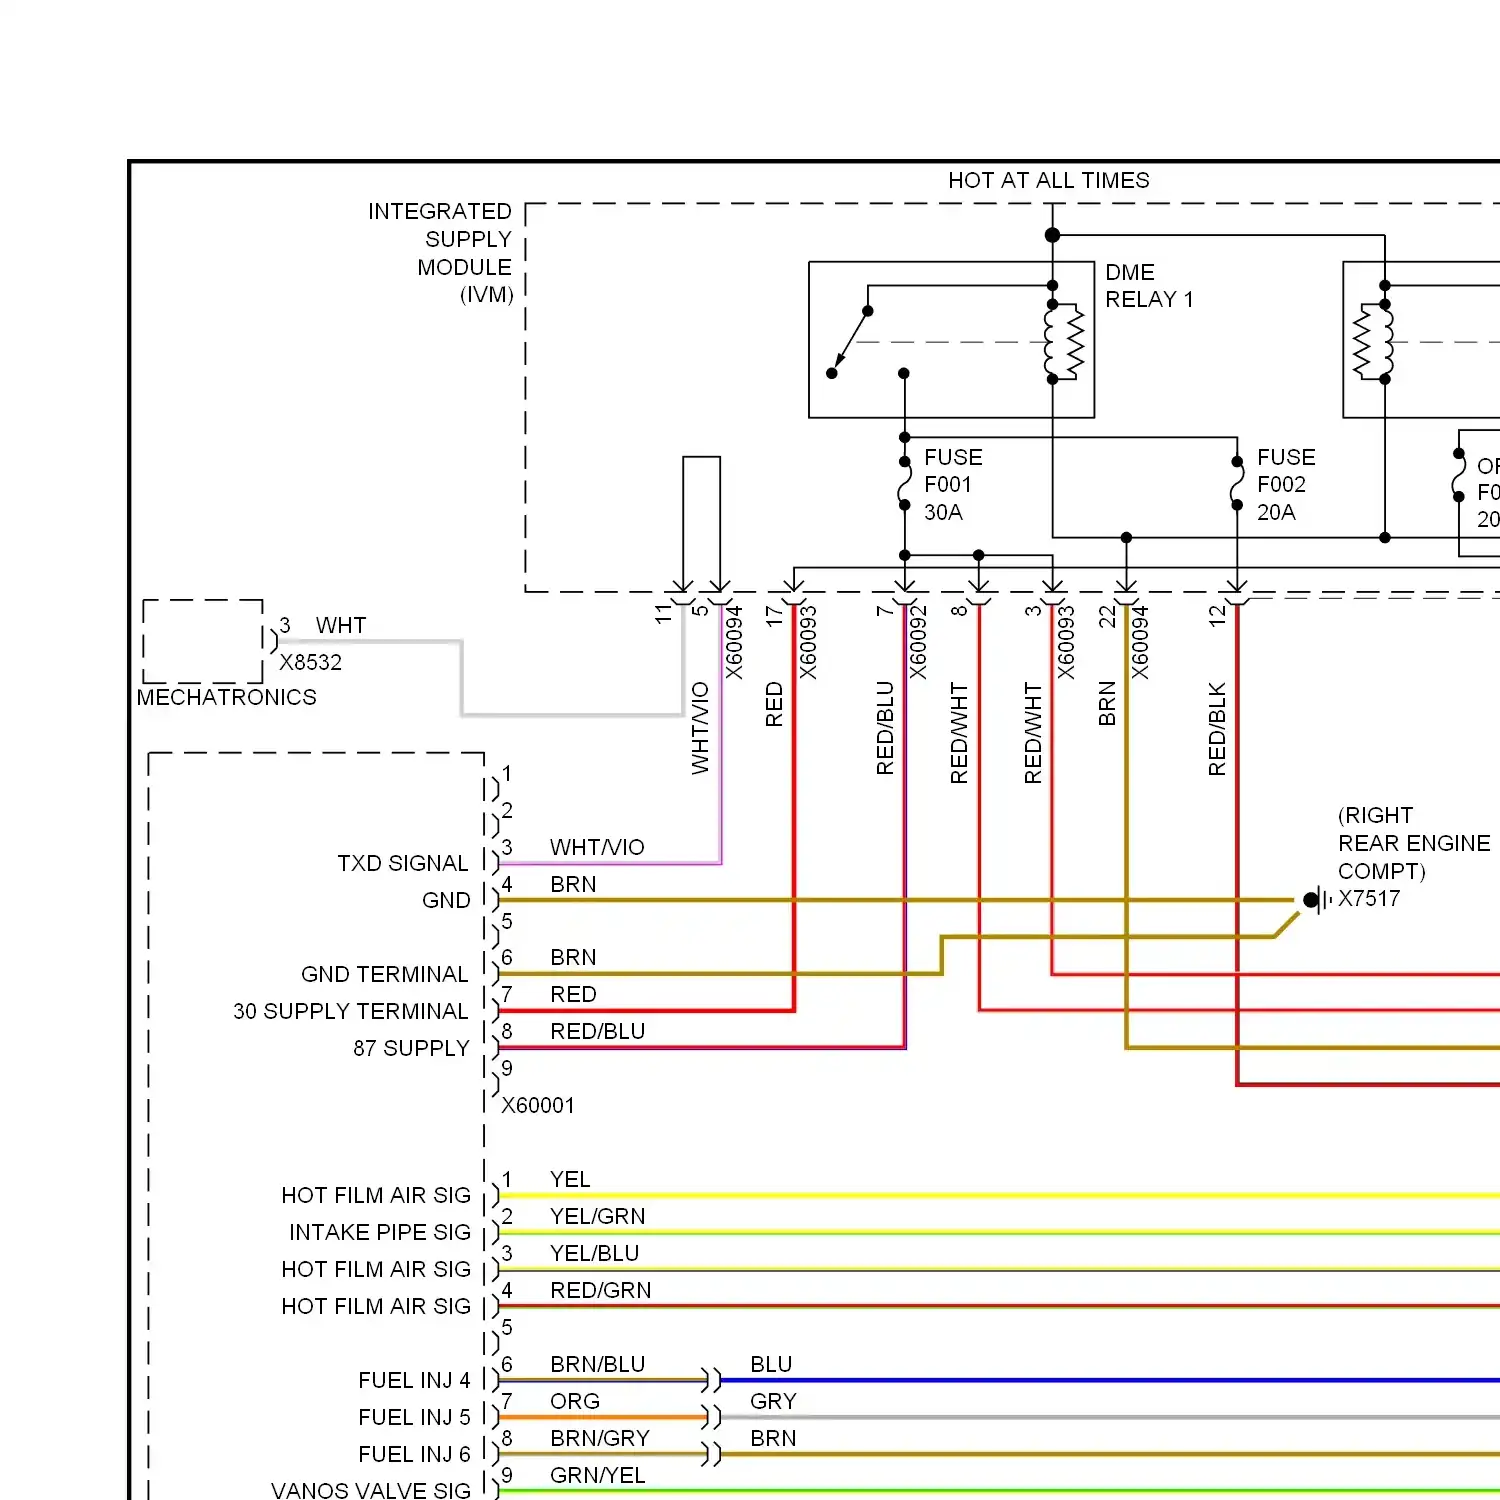This screenshot has height=1500, width=1500.
Task: Select the FUSE F001 30A label
Action: click(x=953, y=485)
